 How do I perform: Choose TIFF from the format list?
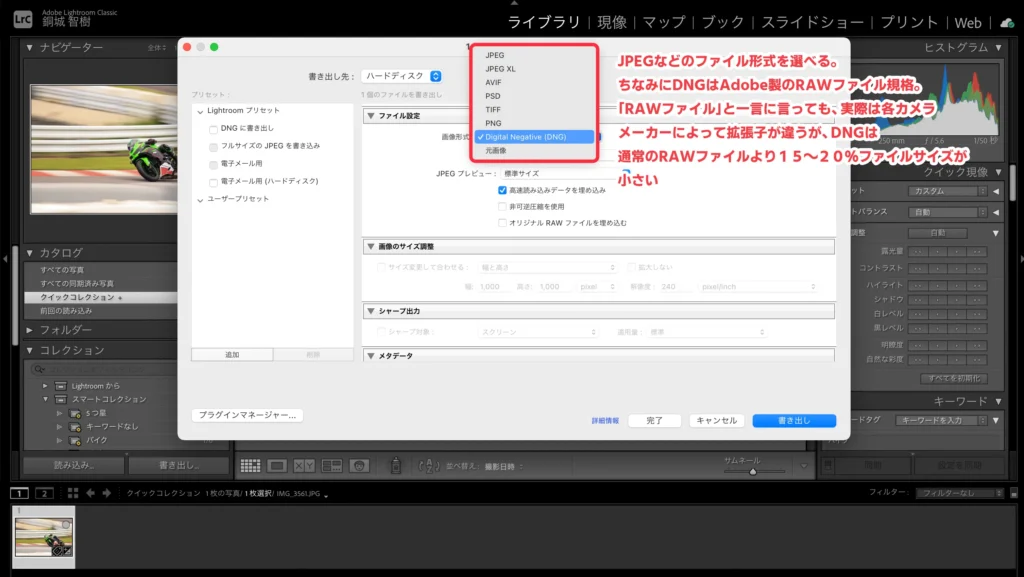tap(493, 109)
